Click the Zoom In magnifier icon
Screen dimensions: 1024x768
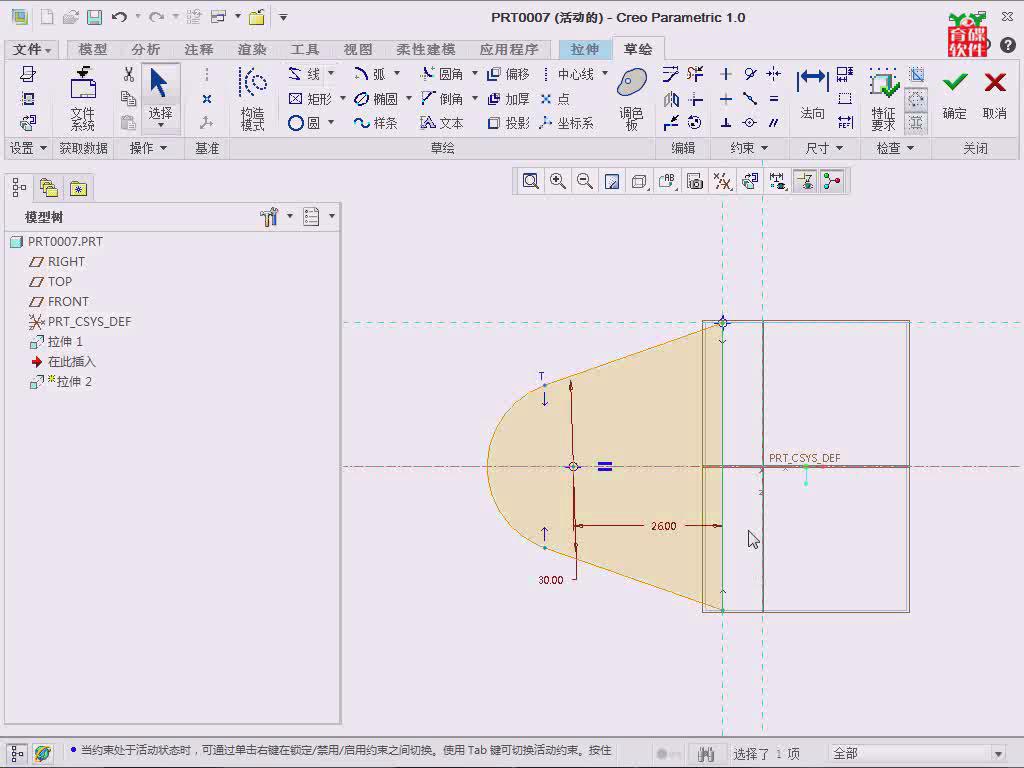[x=558, y=181]
